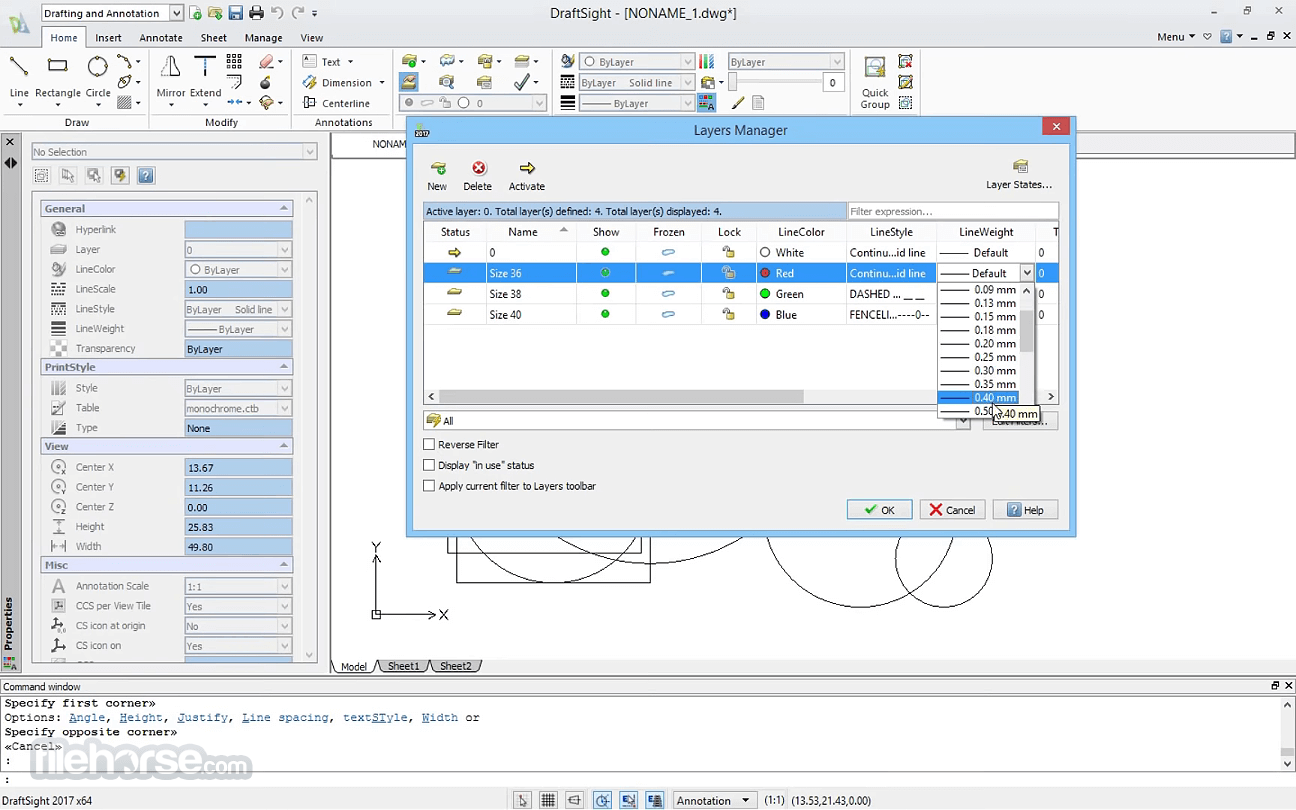
Task: Toggle Polar tracking in status bar
Action: click(602, 800)
